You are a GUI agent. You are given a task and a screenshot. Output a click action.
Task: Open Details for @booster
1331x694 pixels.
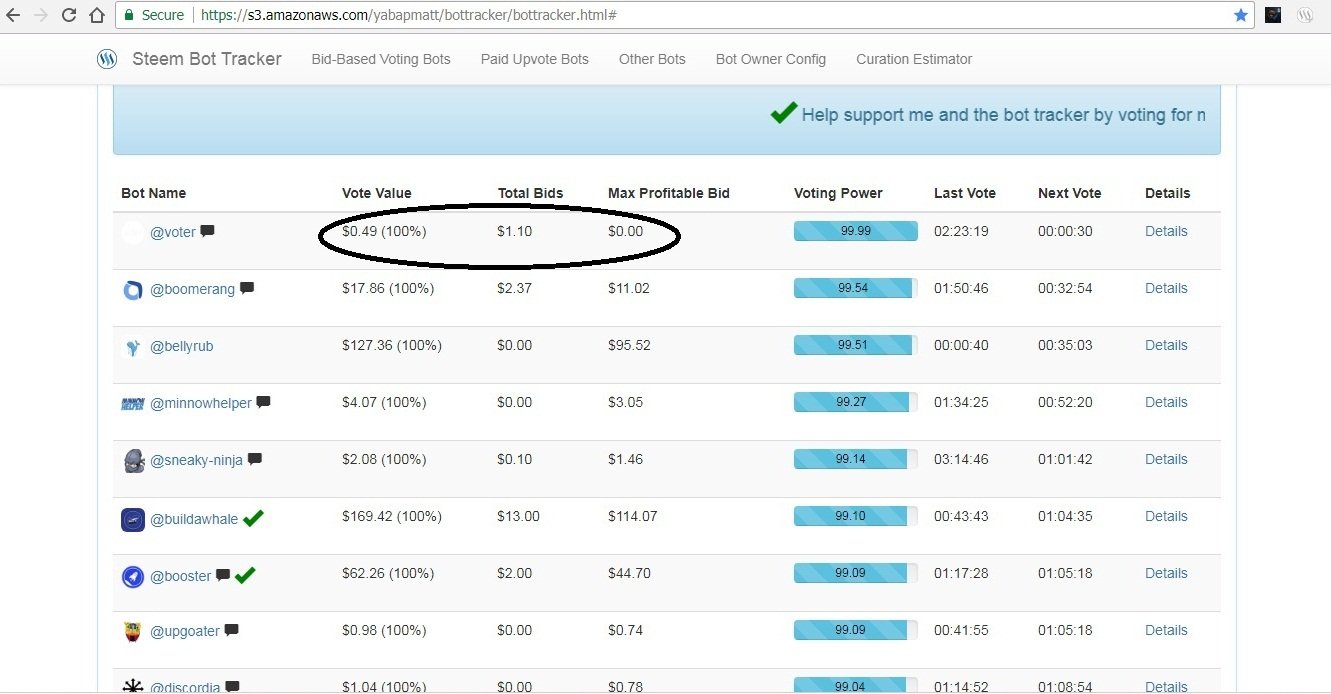[x=1166, y=573]
